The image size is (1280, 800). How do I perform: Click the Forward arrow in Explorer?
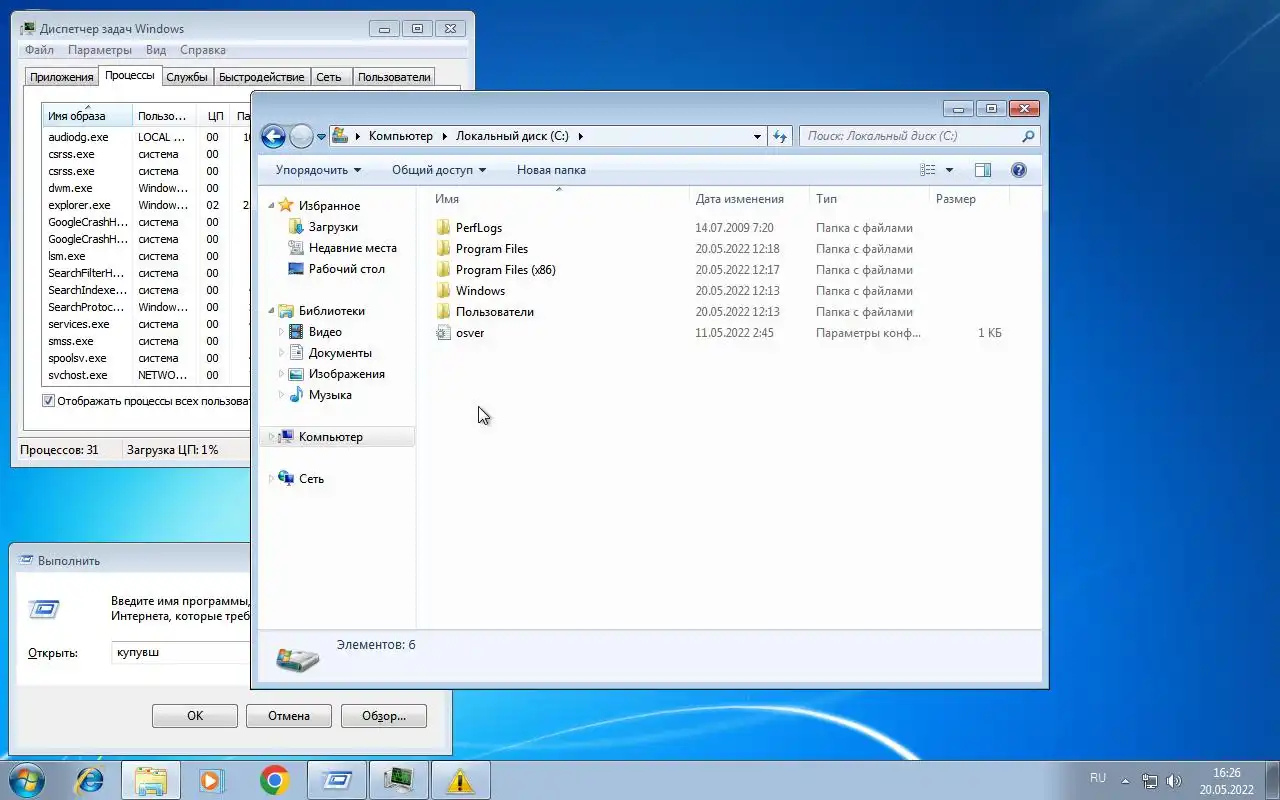(301, 137)
